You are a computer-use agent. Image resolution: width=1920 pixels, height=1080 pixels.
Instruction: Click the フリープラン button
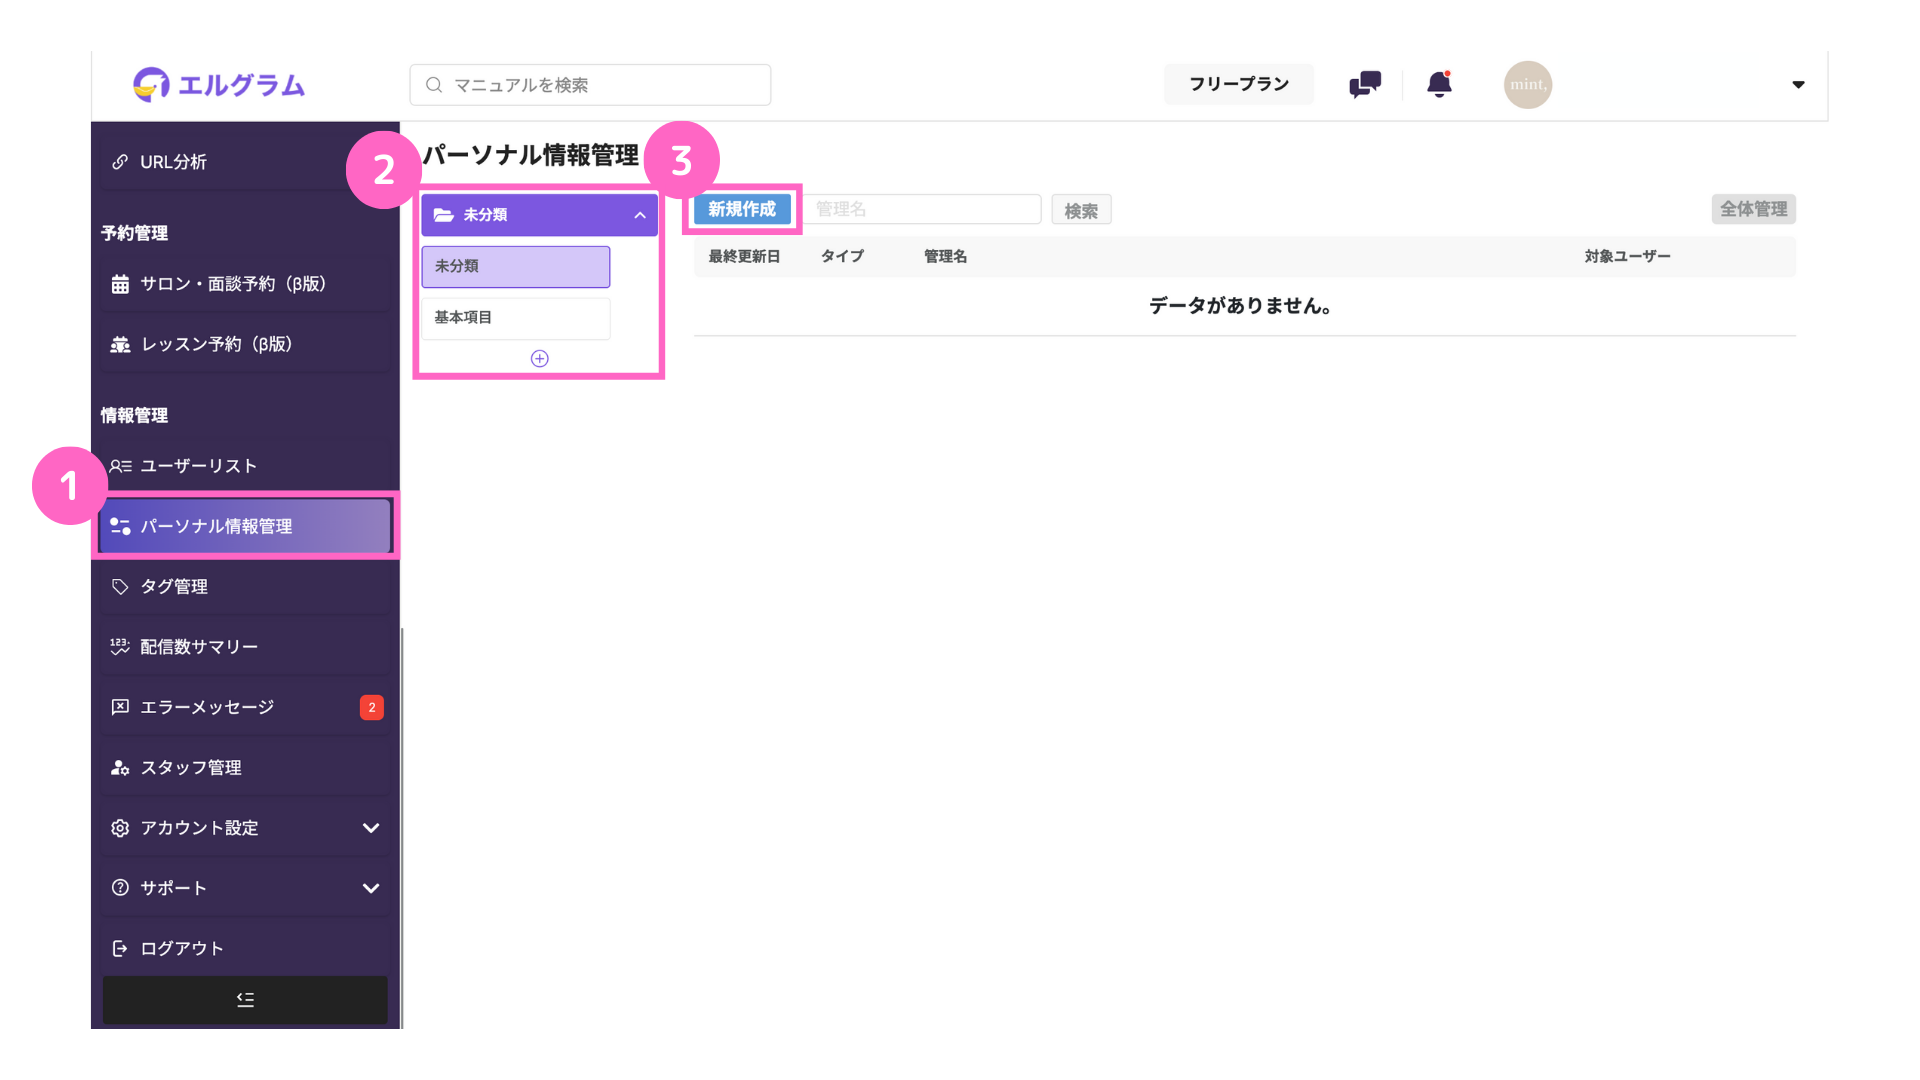[1239, 84]
